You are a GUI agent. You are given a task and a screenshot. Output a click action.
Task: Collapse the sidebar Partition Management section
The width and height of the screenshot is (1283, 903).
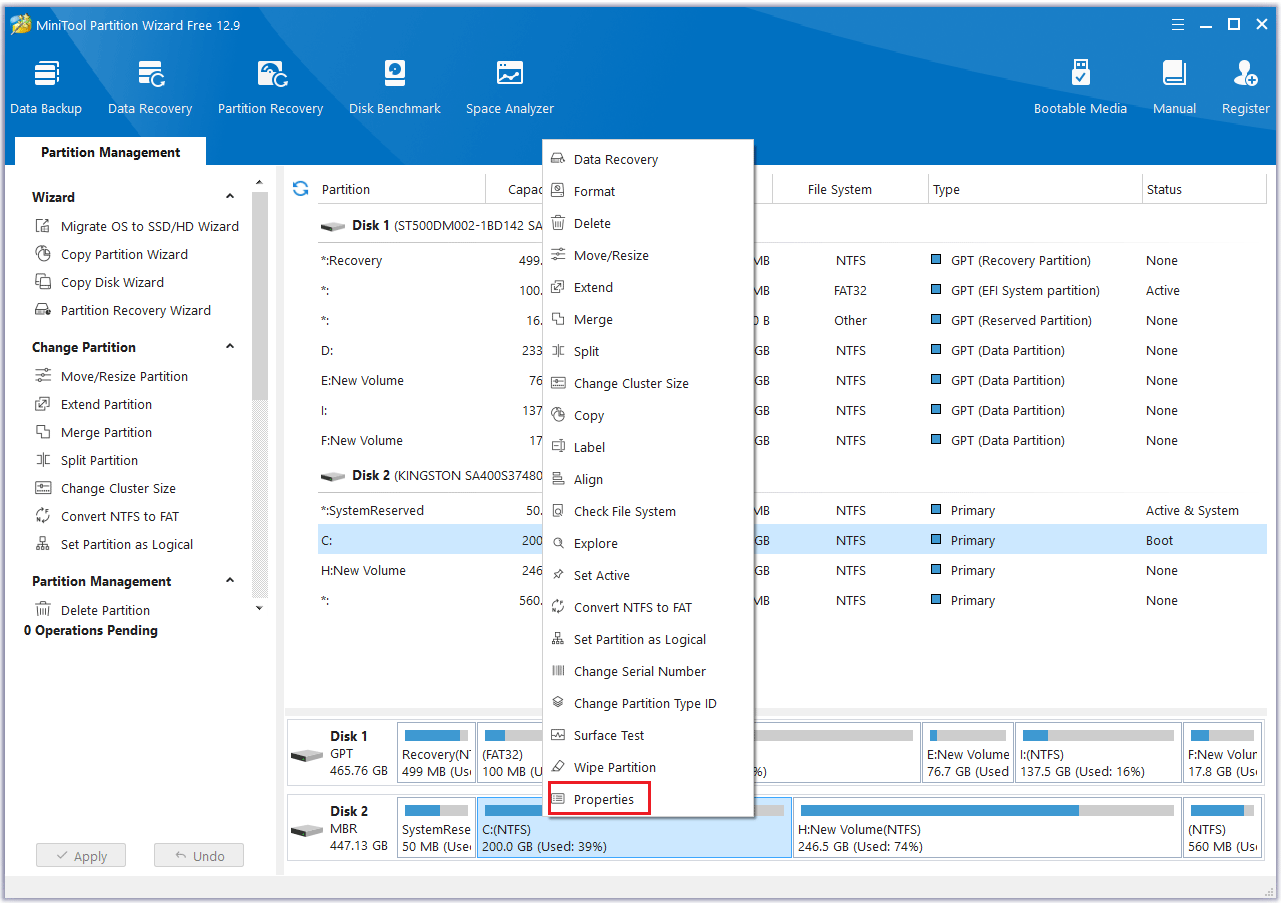[x=230, y=581]
